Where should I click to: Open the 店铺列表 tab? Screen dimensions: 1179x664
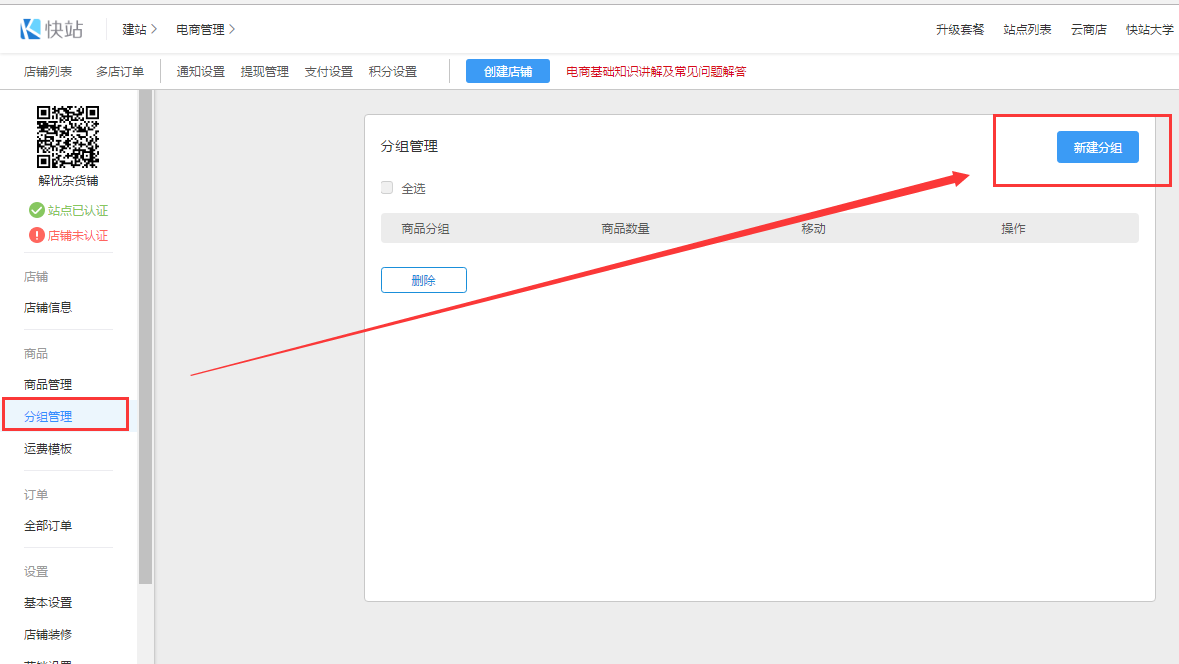[48, 72]
